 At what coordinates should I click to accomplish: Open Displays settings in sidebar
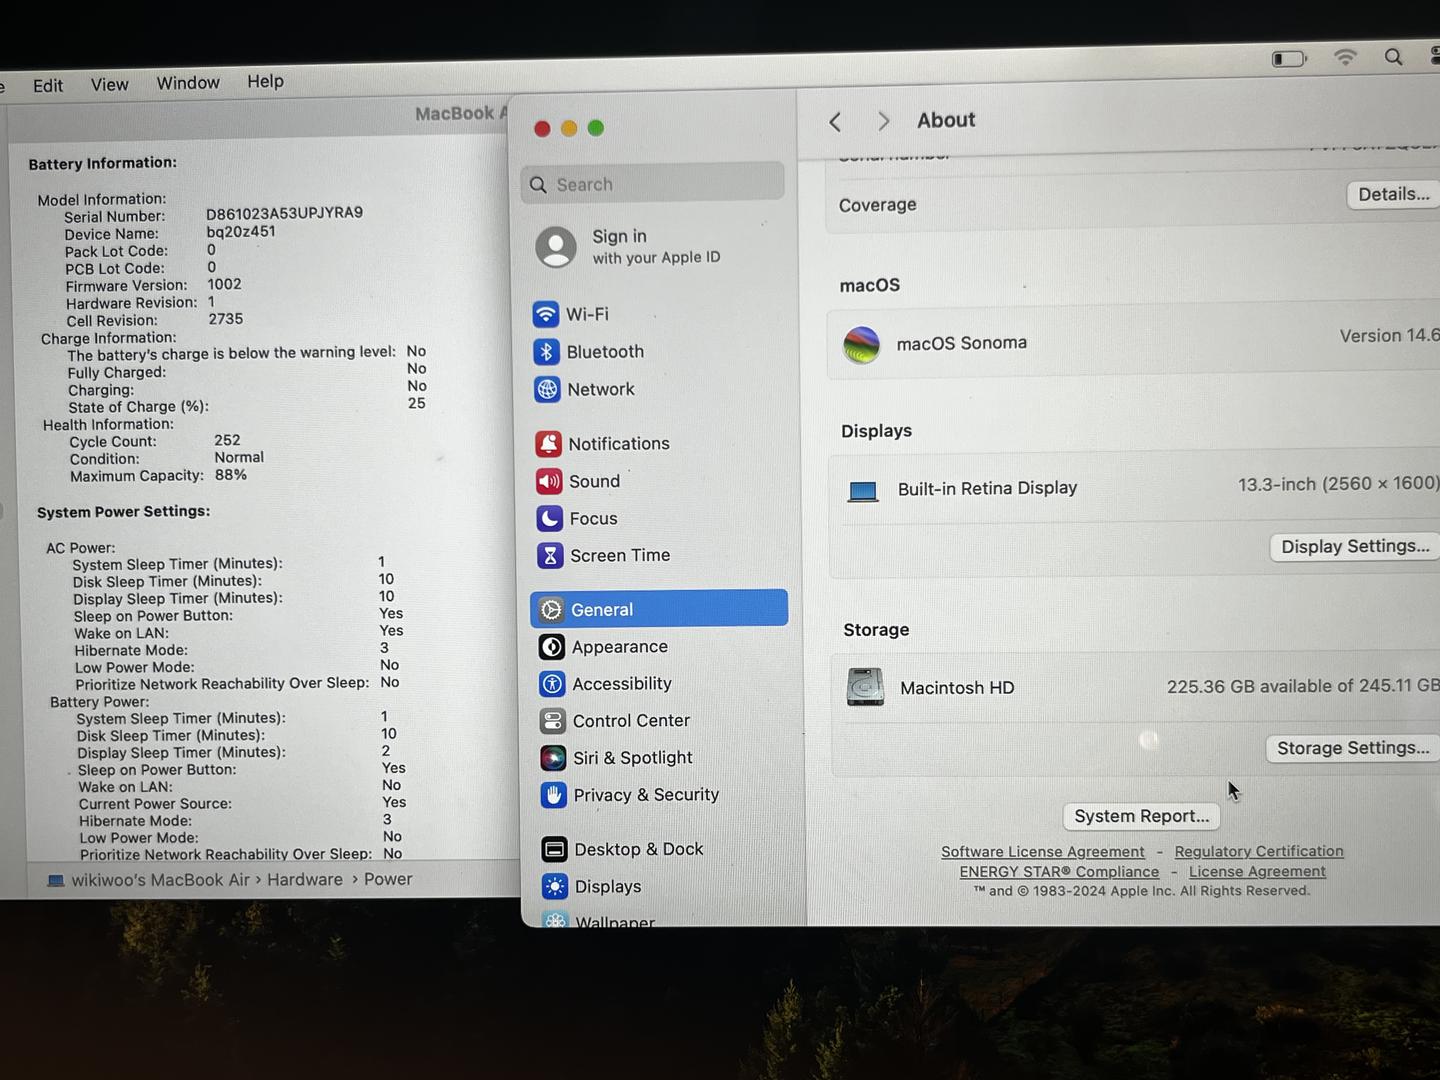coord(592,886)
